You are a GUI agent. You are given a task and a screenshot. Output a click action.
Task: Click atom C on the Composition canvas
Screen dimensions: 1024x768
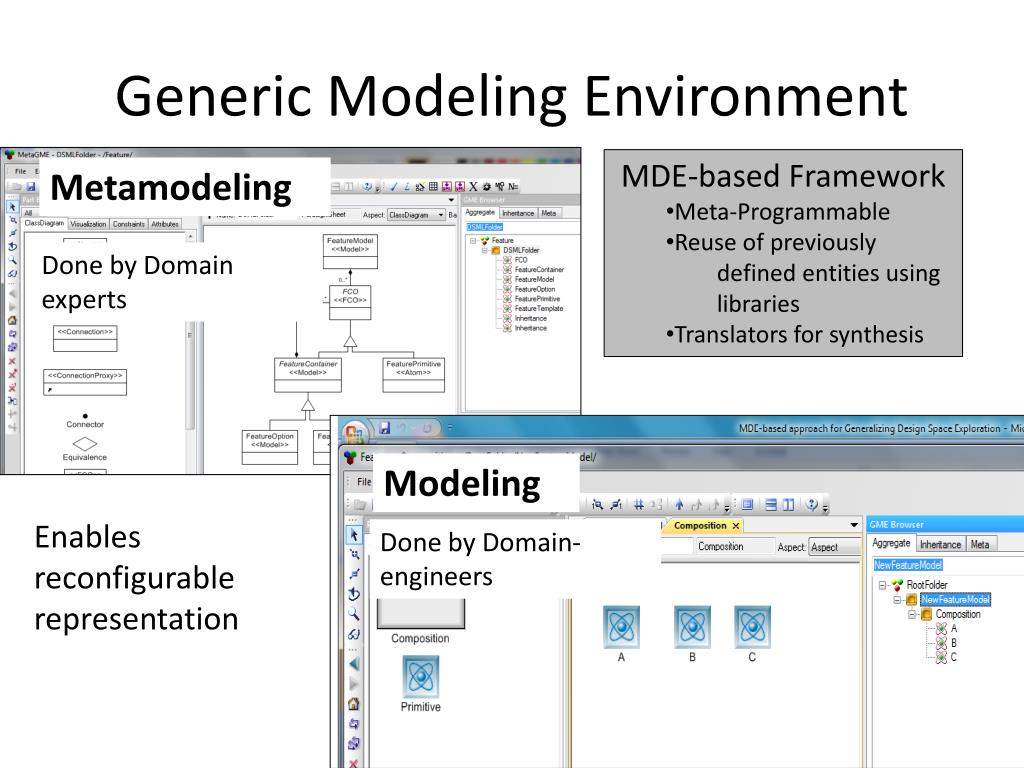pyautogui.click(x=752, y=627)
